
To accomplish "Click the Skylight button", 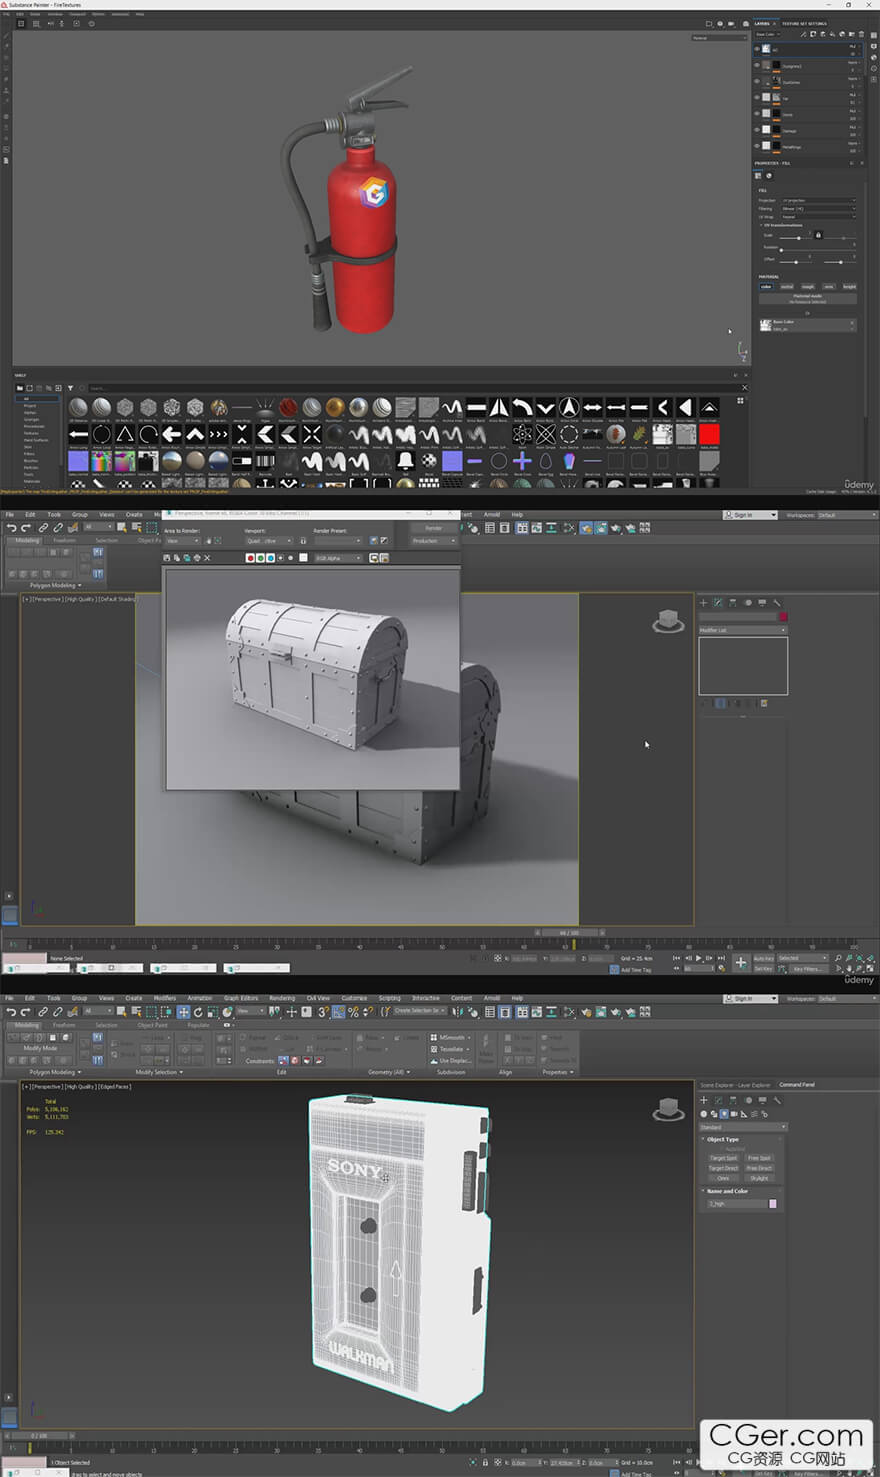I will pyautogui.click(x=759, y=1178).
